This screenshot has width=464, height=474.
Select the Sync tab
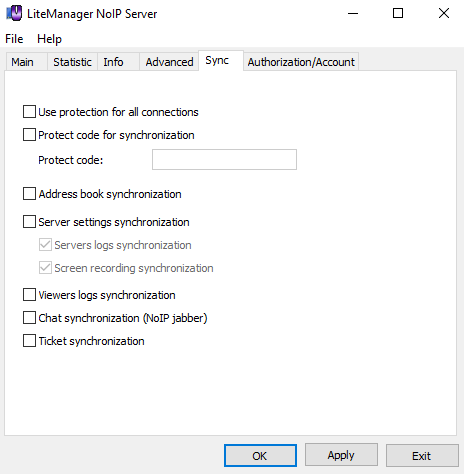coord(221,61)
